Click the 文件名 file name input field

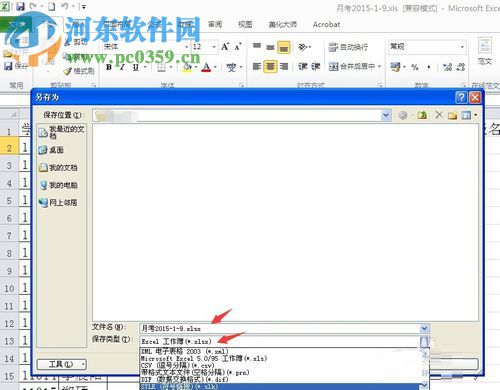point(280,329)
